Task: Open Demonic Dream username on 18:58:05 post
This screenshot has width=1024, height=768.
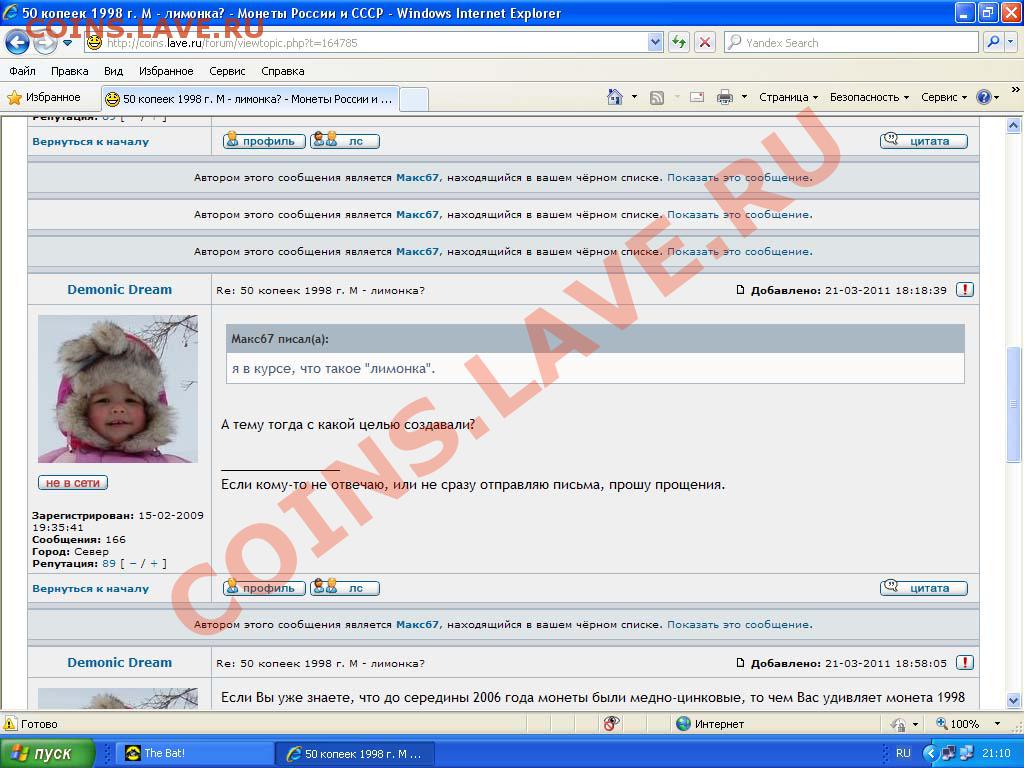Action: click(120, 663)
